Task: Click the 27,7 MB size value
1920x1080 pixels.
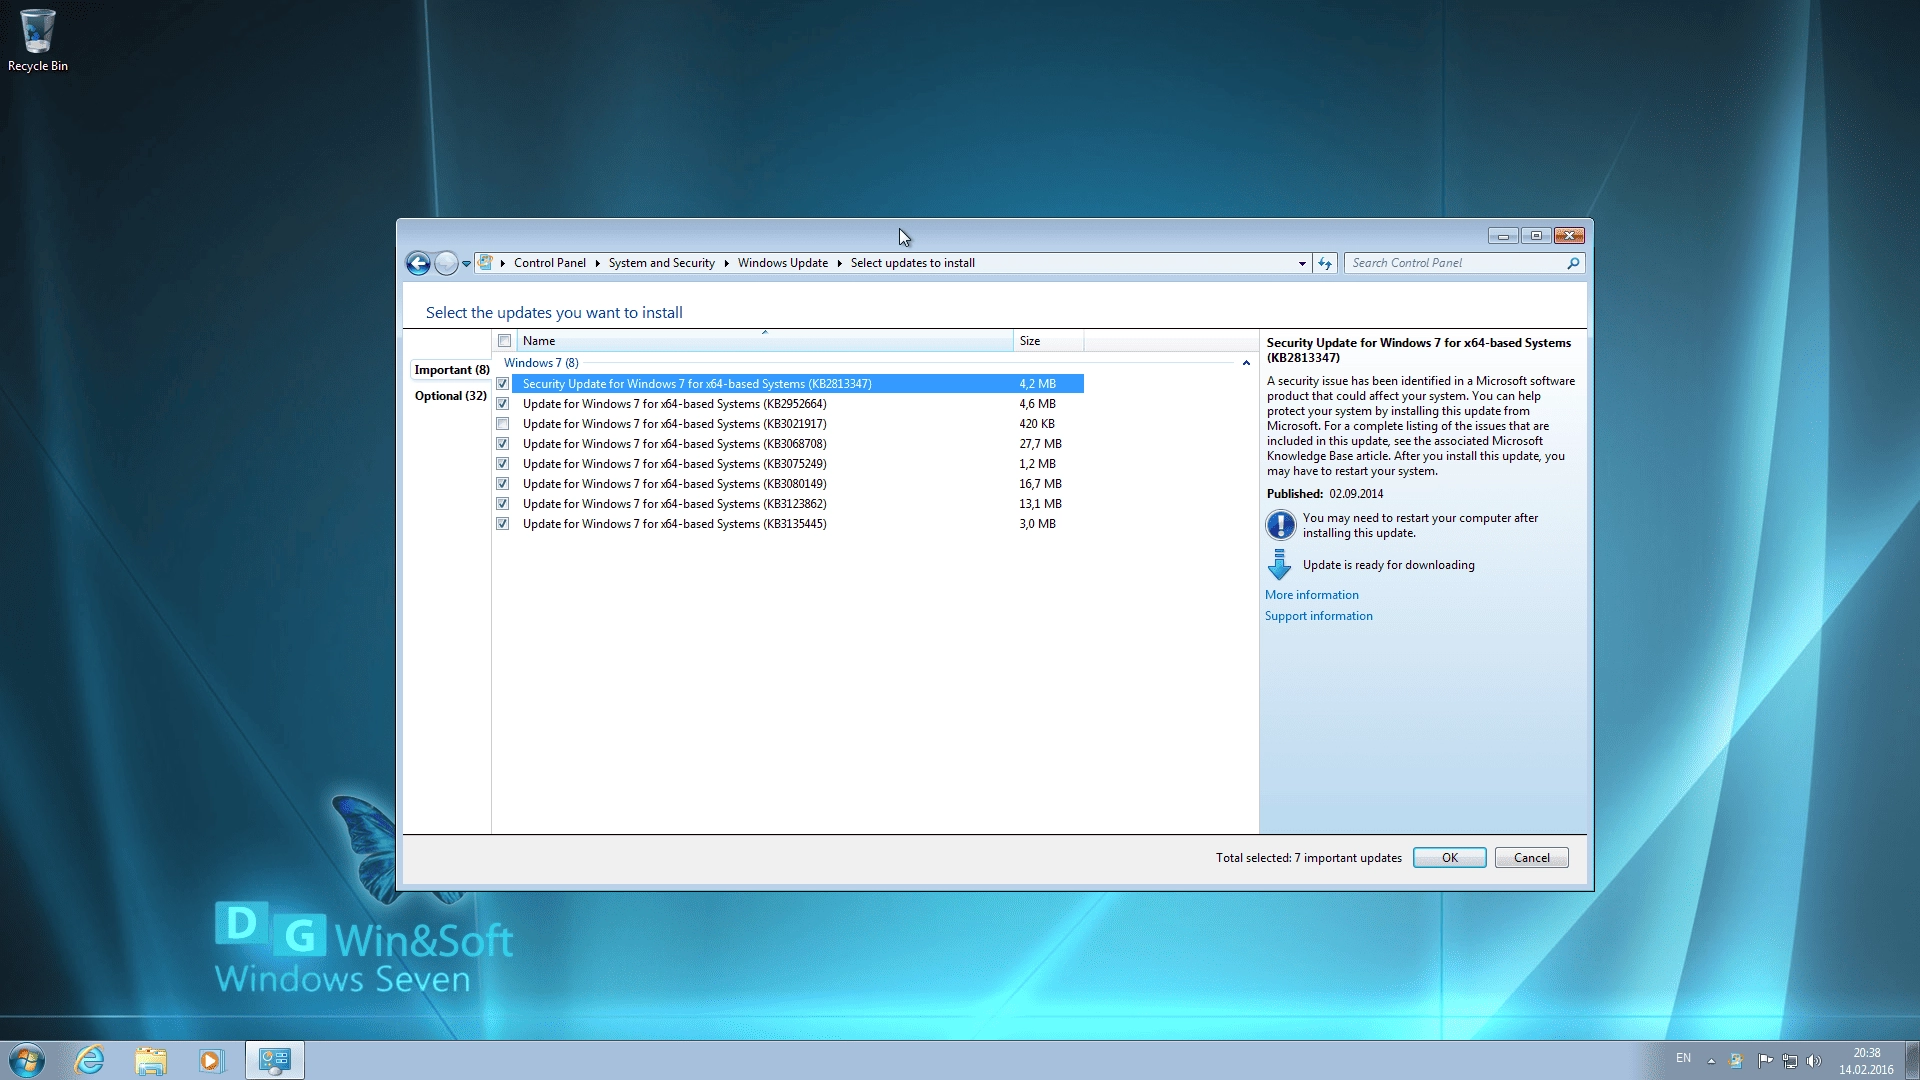Action: click(x=1041, y=444)
